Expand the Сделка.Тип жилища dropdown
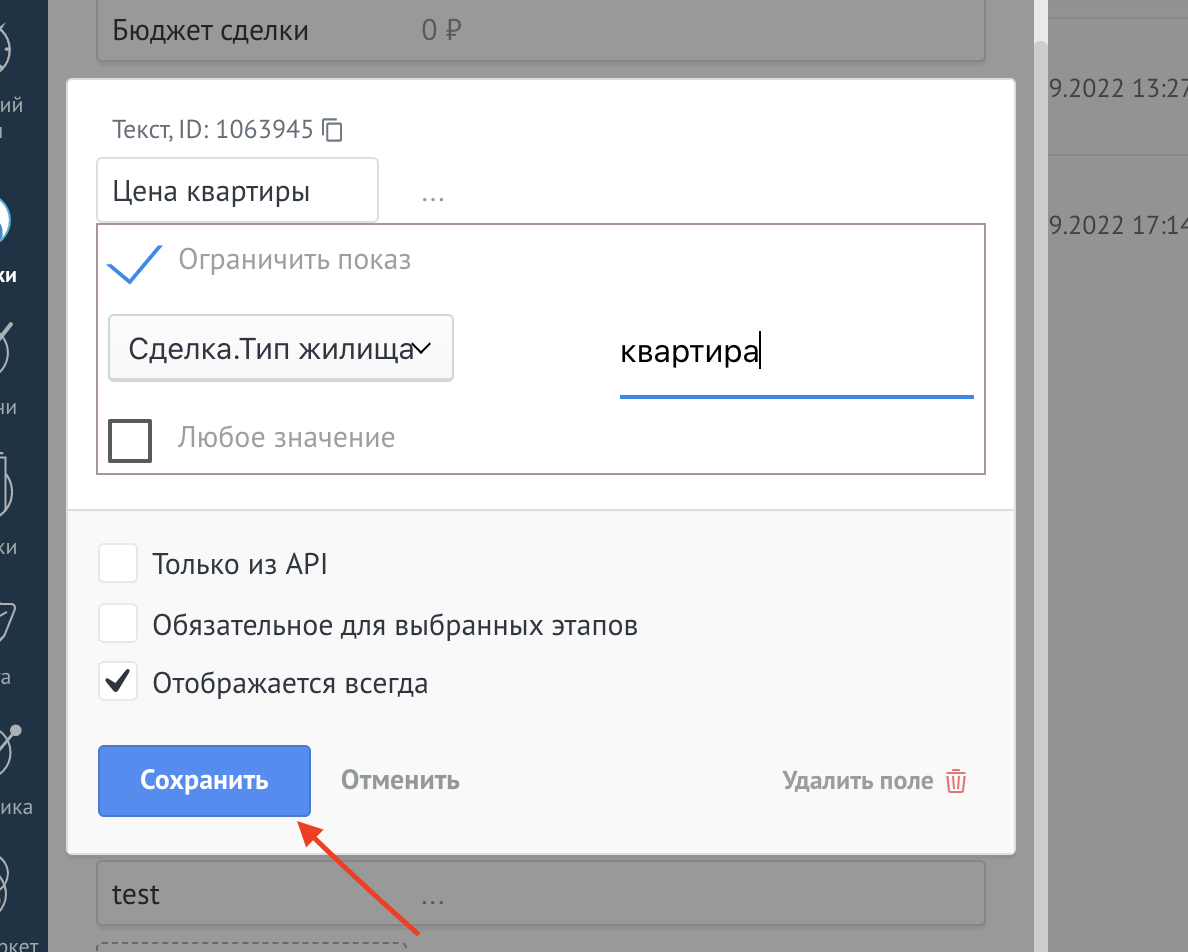 coord(280,349)
